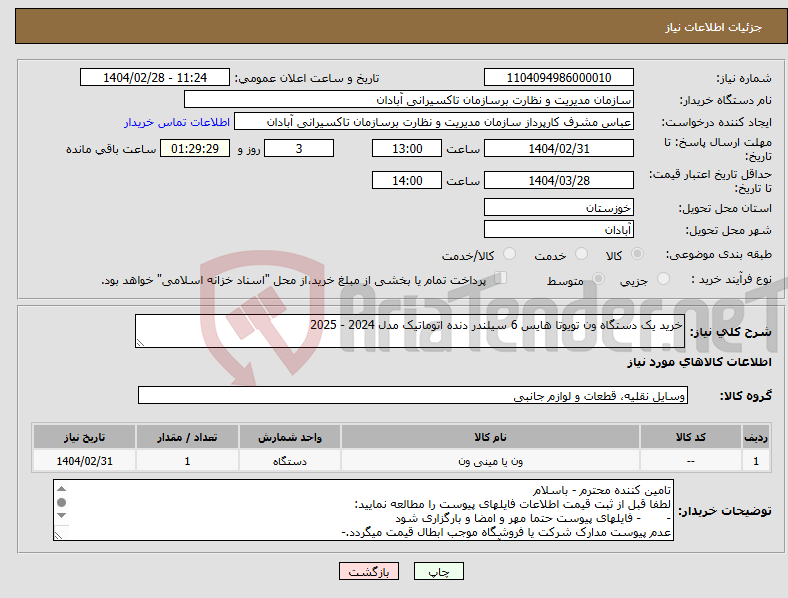
Task: Click the buyer organization name field
Action: click(x=409, y=99)
